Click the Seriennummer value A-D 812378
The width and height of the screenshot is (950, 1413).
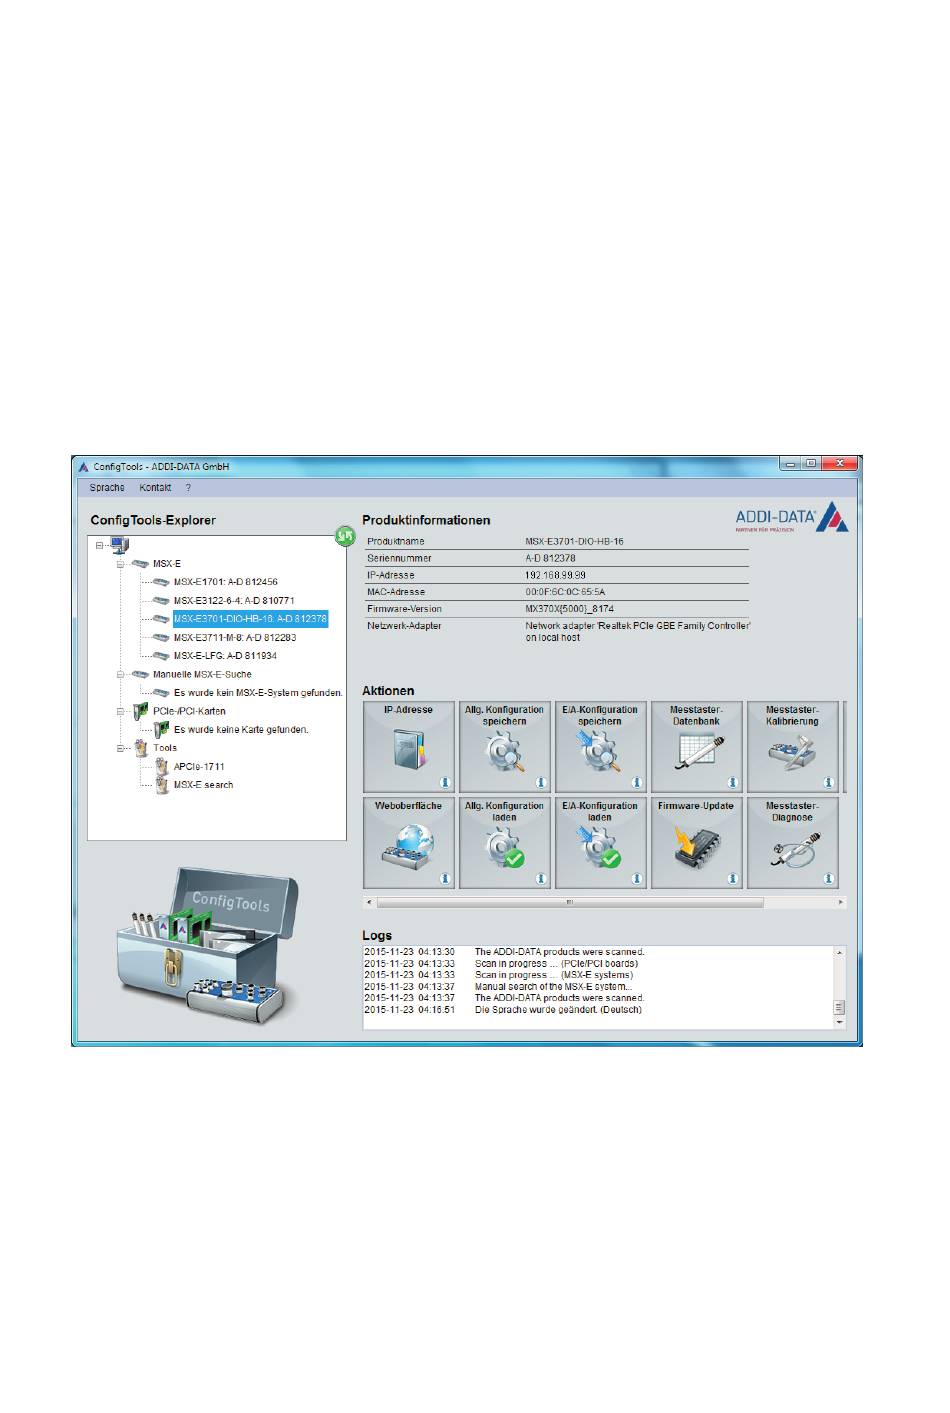point(550,558)
